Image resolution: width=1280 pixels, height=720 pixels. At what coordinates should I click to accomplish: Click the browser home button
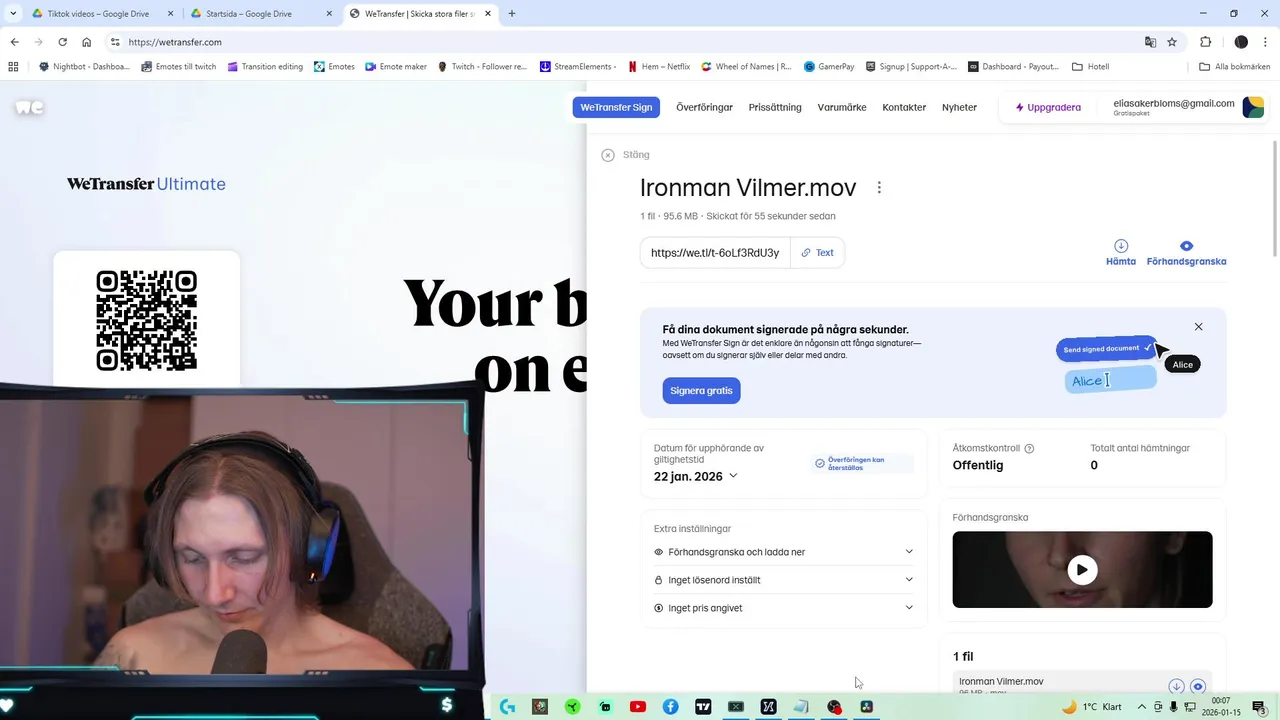(x=87, y=42)
